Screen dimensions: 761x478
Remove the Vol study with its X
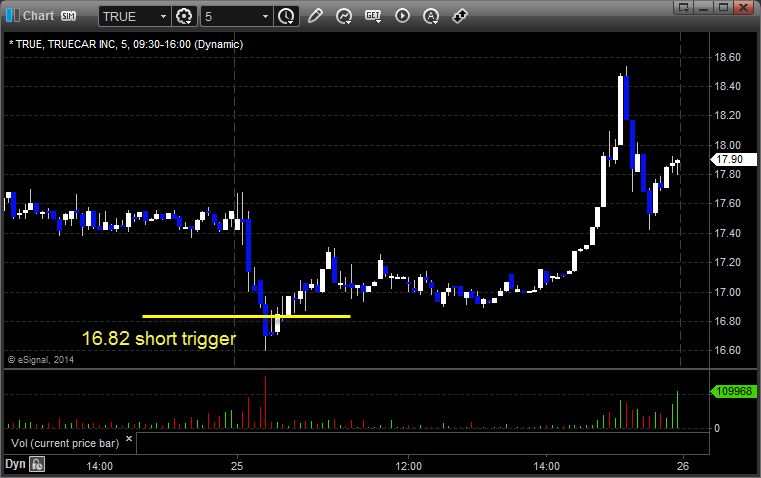pyautogui.click(x=129, y=439)
